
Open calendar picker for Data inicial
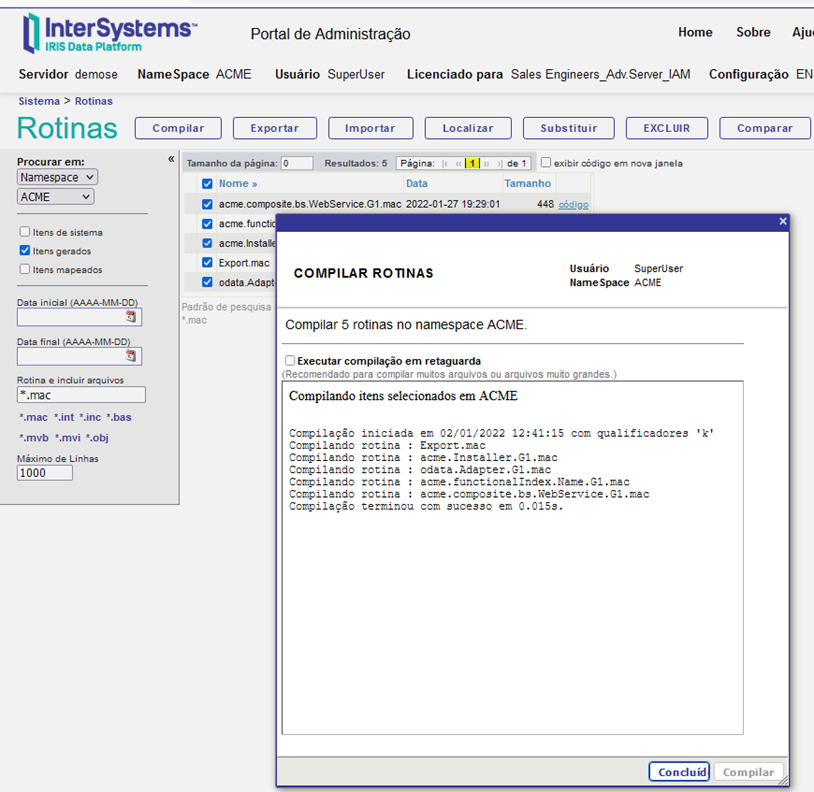pyautogui.click(x=130, y=317)
